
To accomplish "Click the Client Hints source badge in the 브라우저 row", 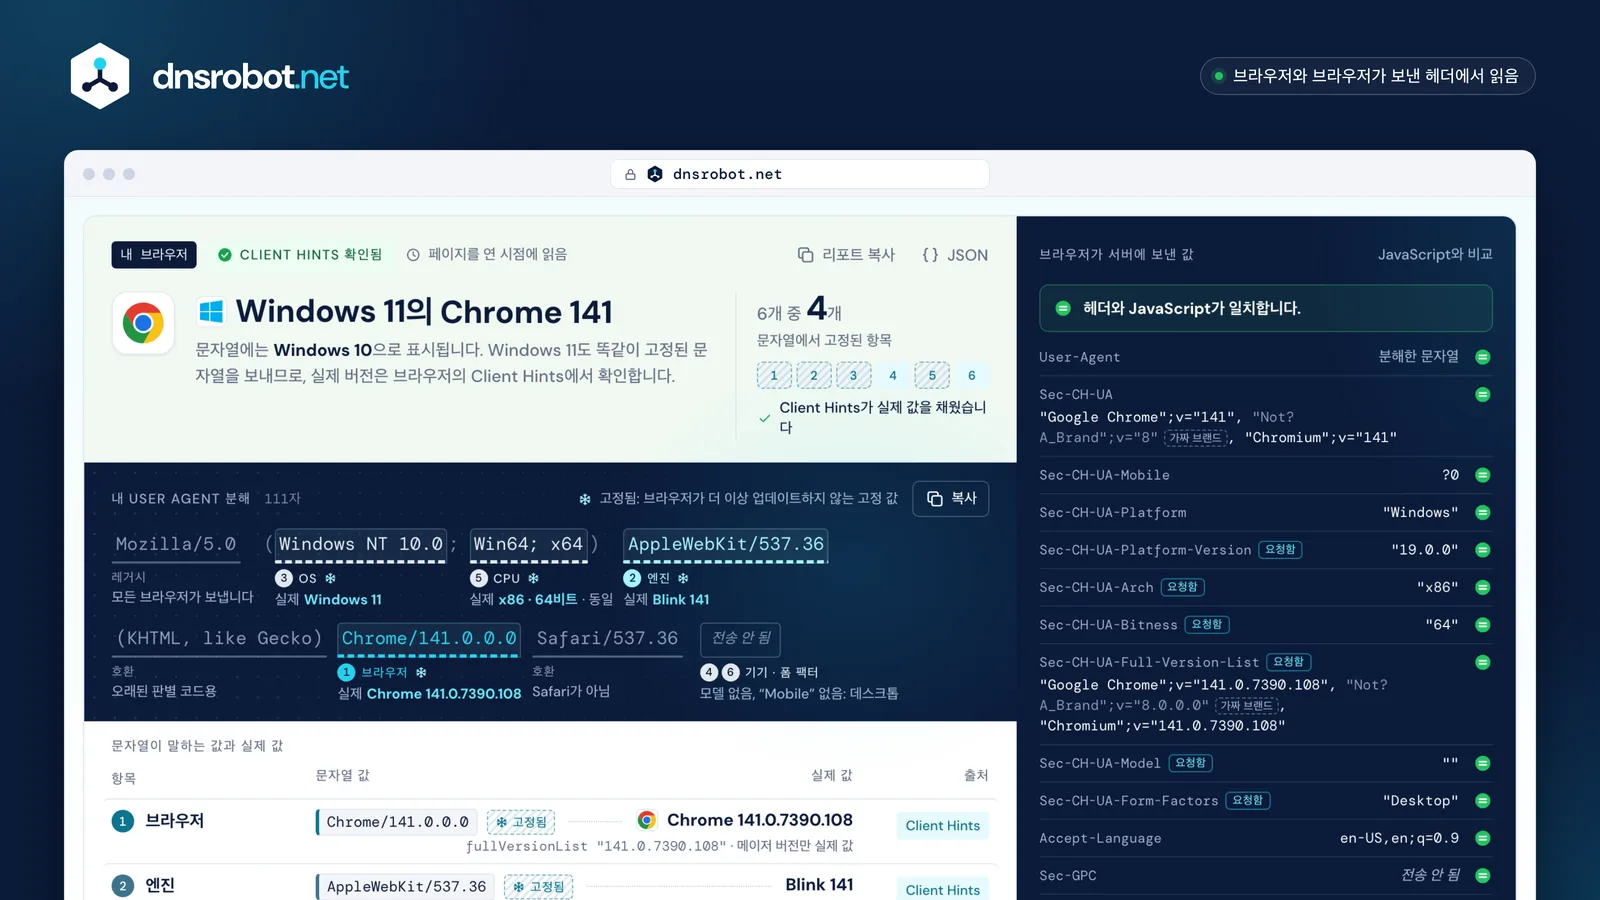I will click(943, 825).
